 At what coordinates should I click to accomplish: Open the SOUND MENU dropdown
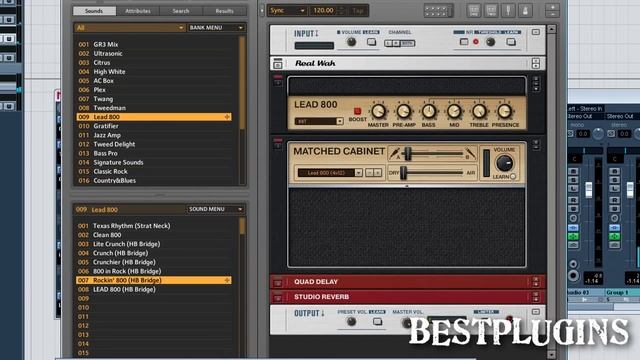click(216, 209)
